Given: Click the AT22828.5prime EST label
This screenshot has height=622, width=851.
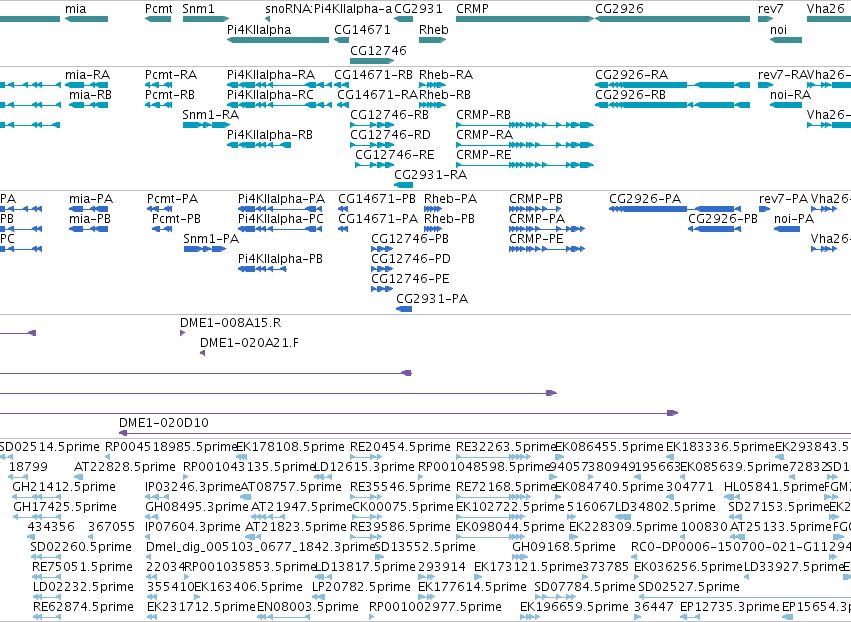Looking at the screenshot, I should point(125,466).
